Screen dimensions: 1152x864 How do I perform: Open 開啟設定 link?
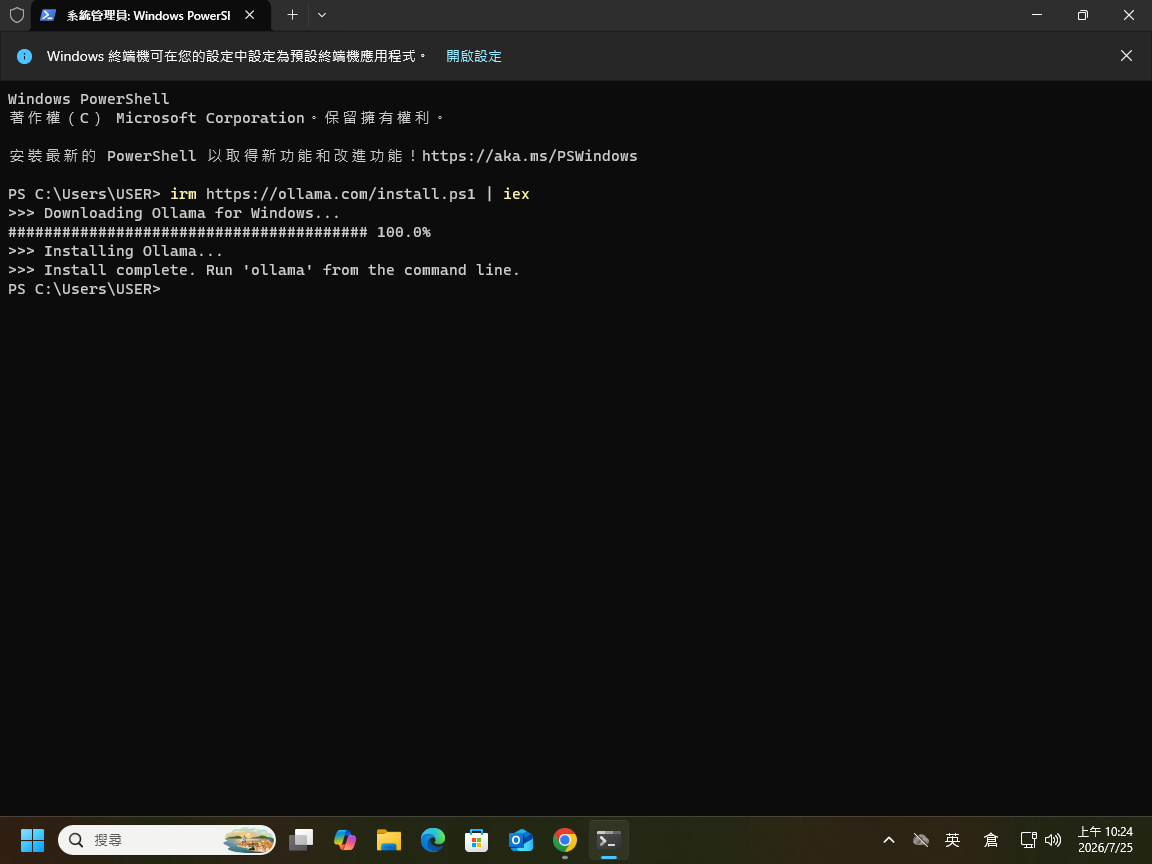point(474,57)
